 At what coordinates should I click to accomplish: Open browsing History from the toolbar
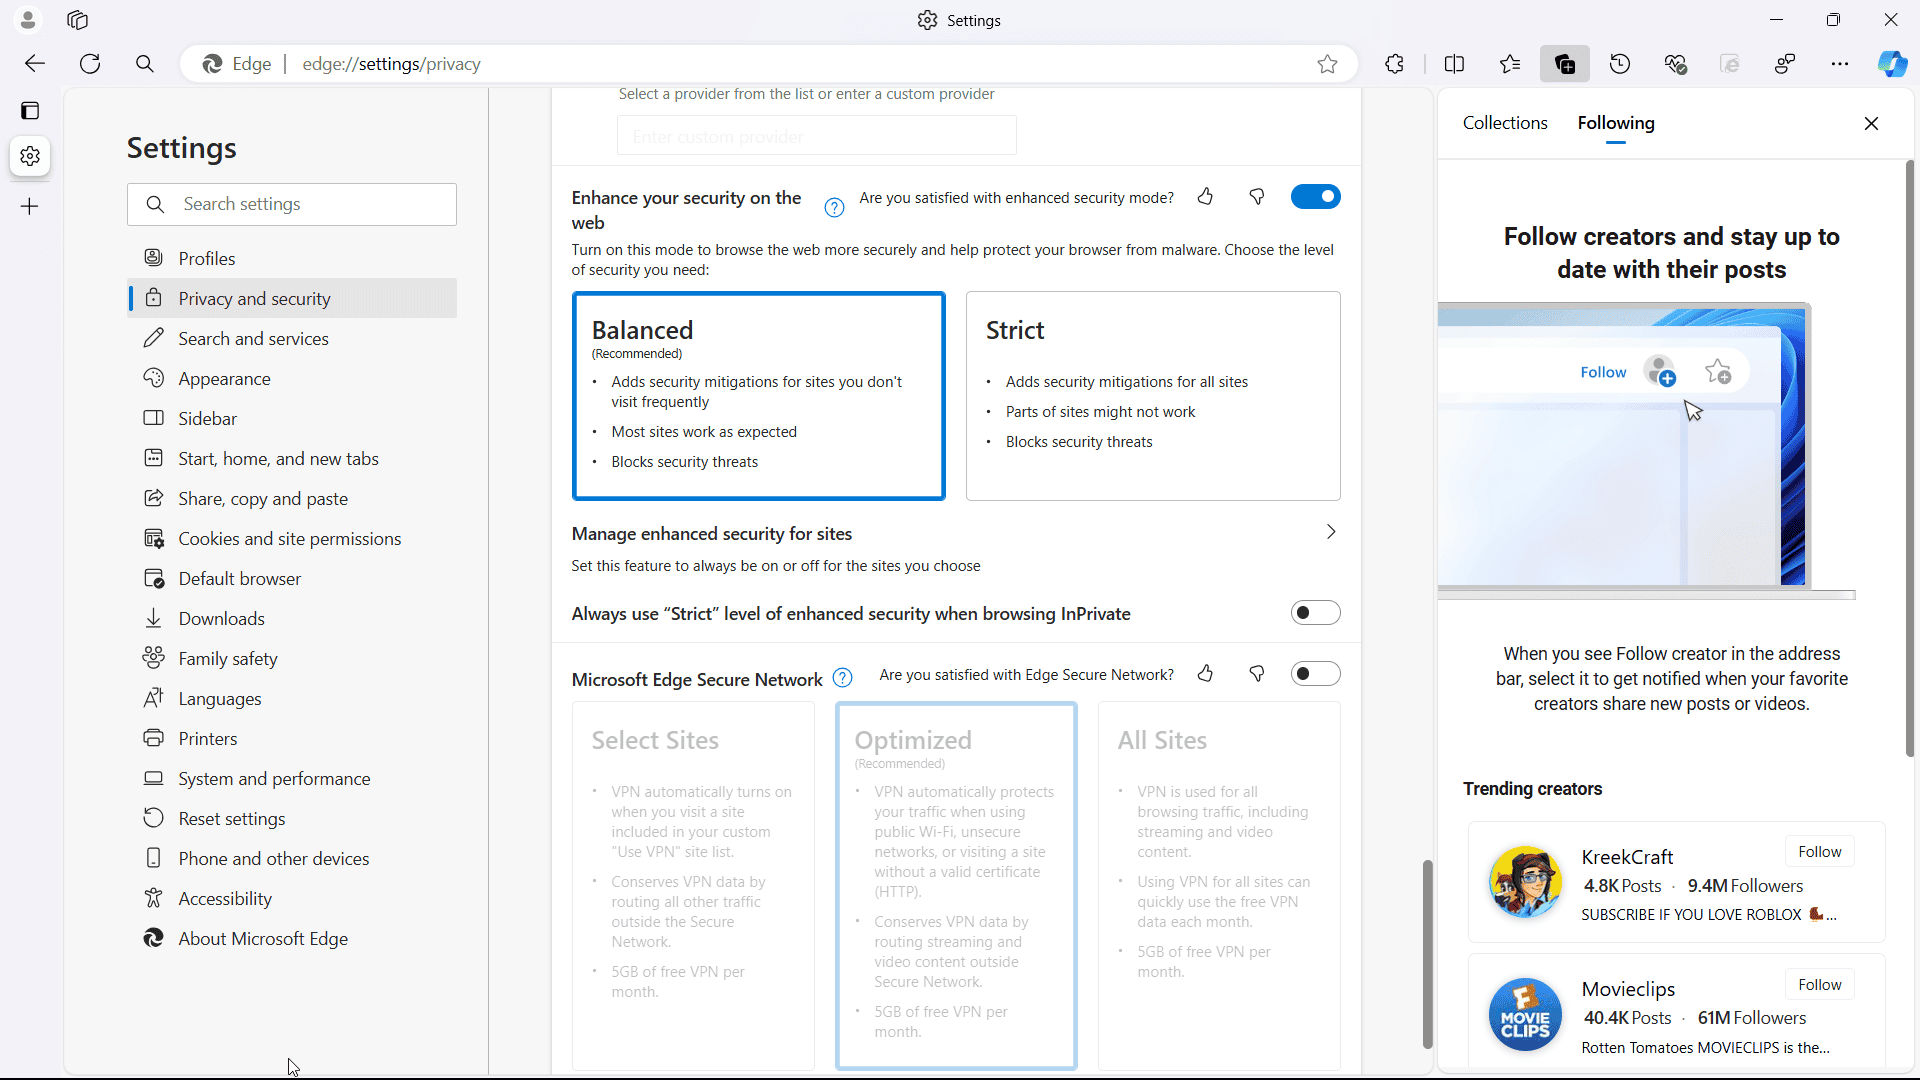point(1620,63)
